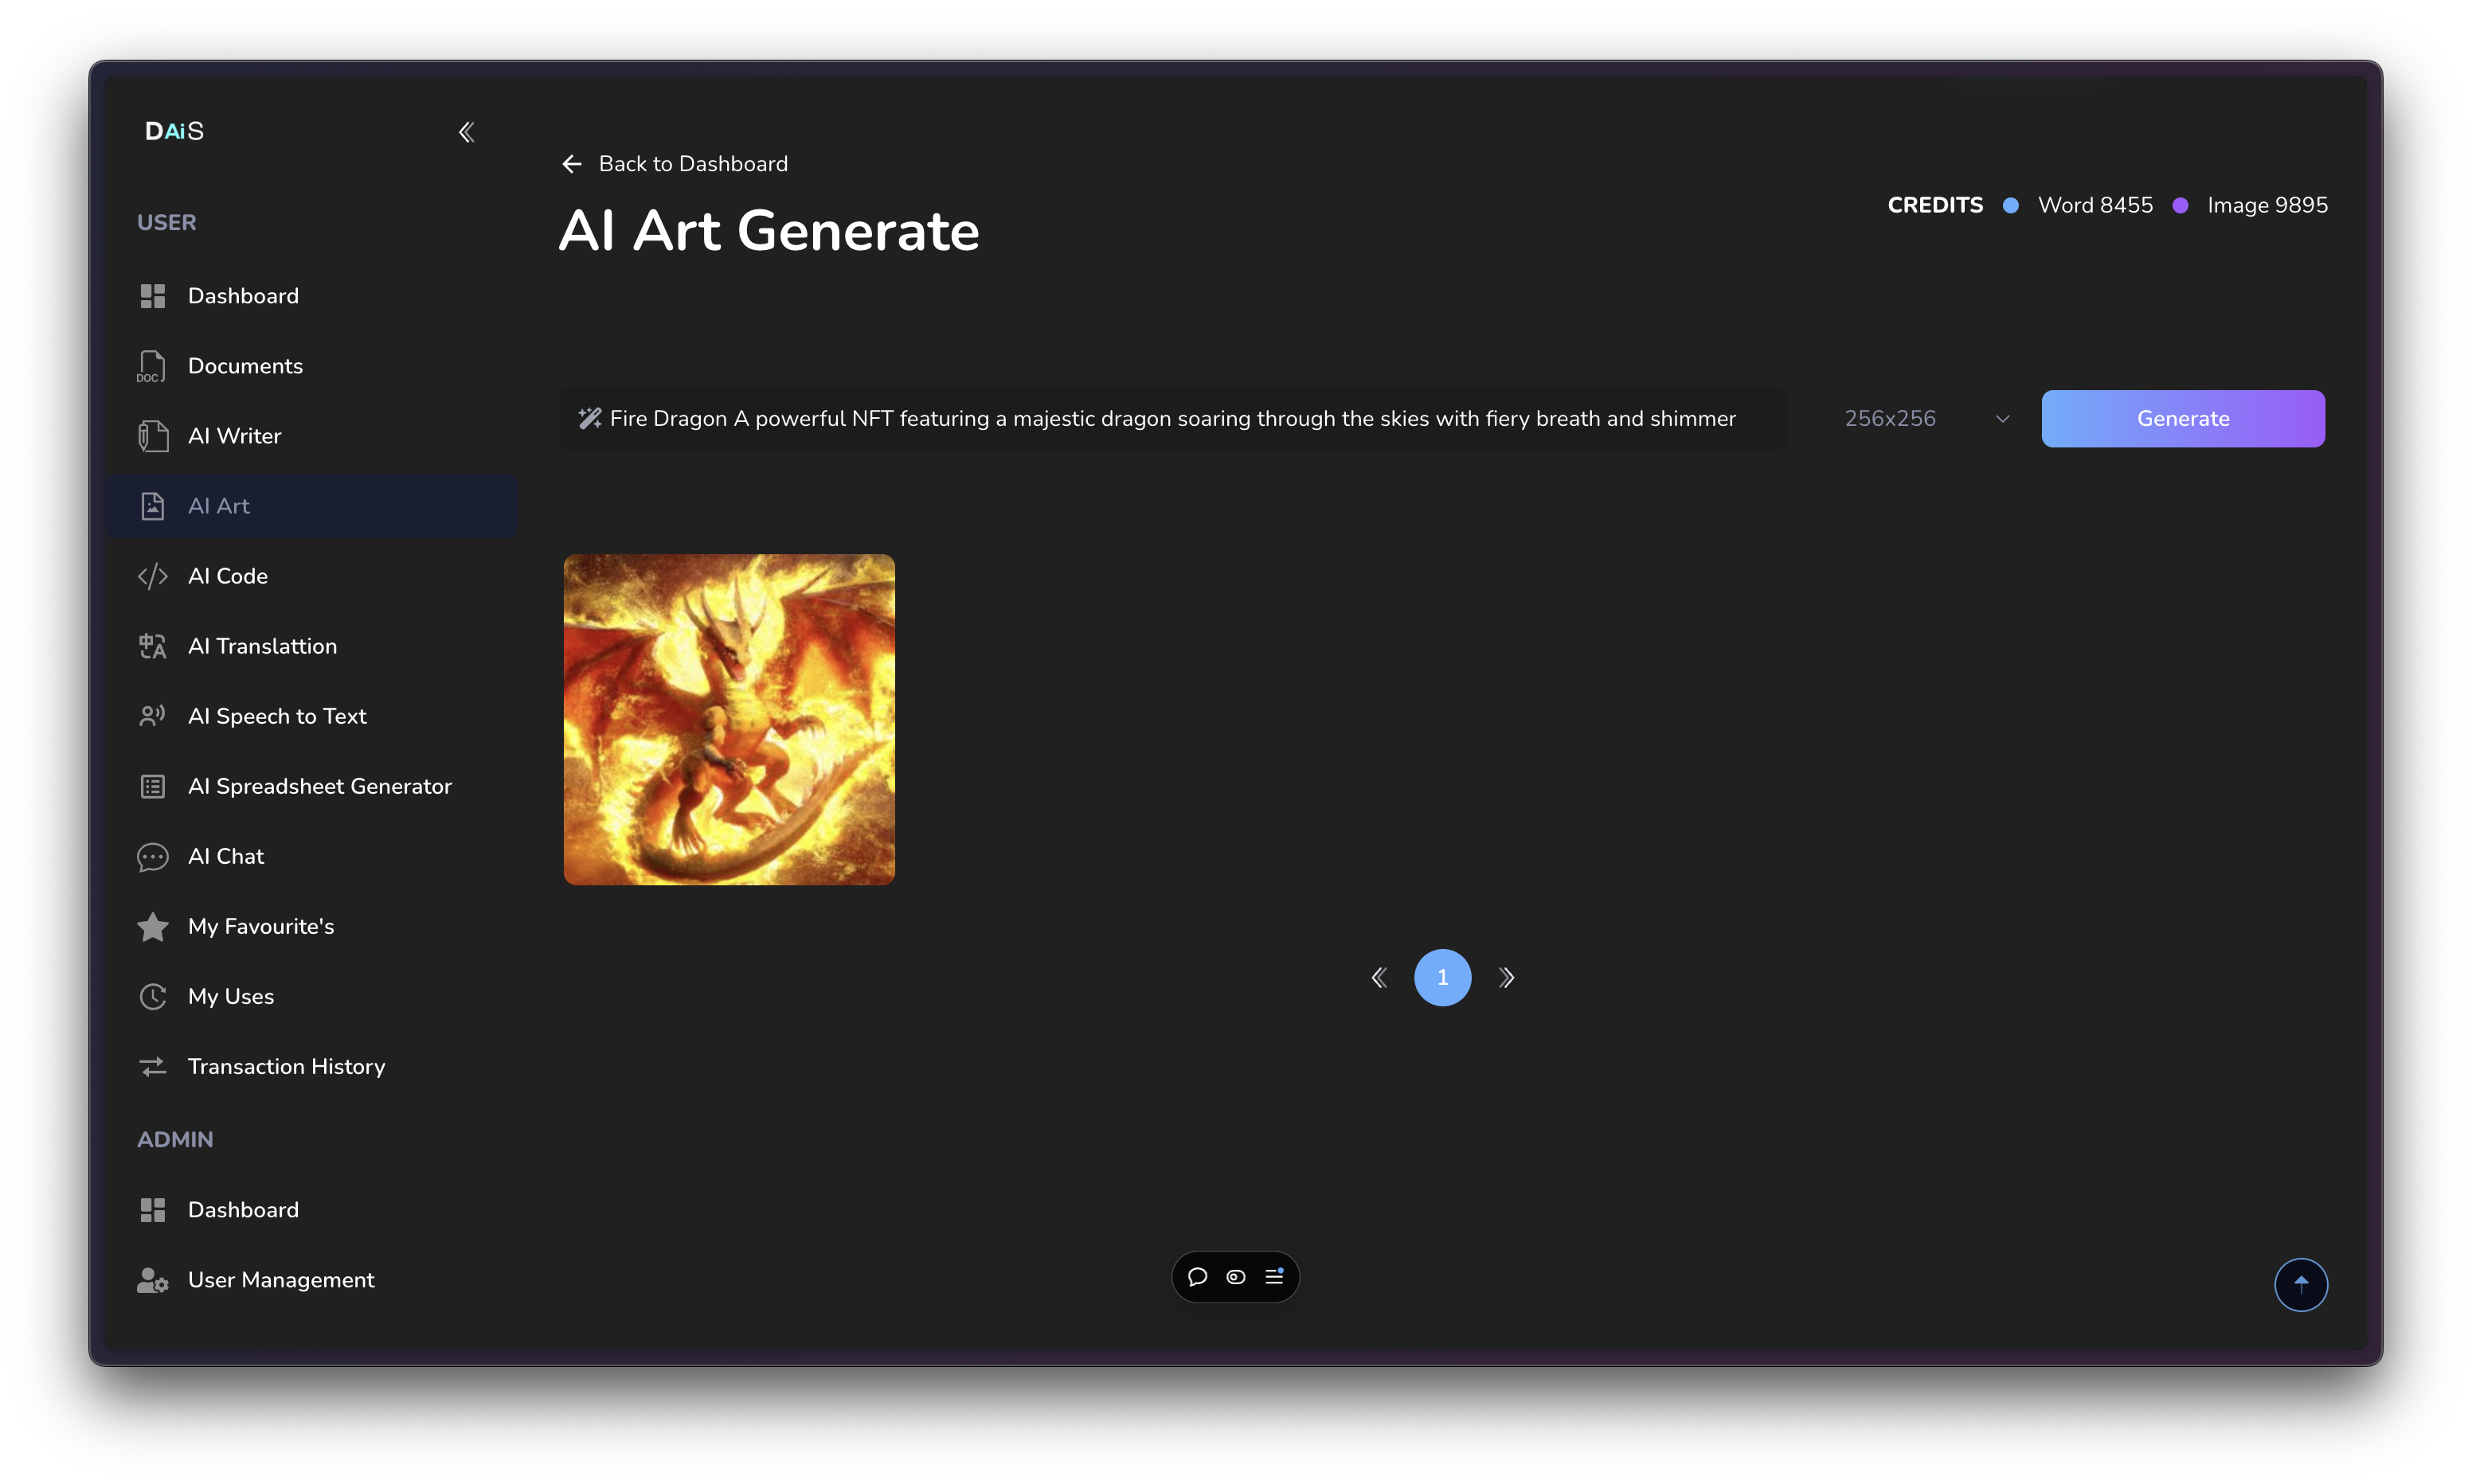Open the list menu in floating toolbar
The height and width of the screenshot is (1484, 2472).
[x=1274, y=1277]
